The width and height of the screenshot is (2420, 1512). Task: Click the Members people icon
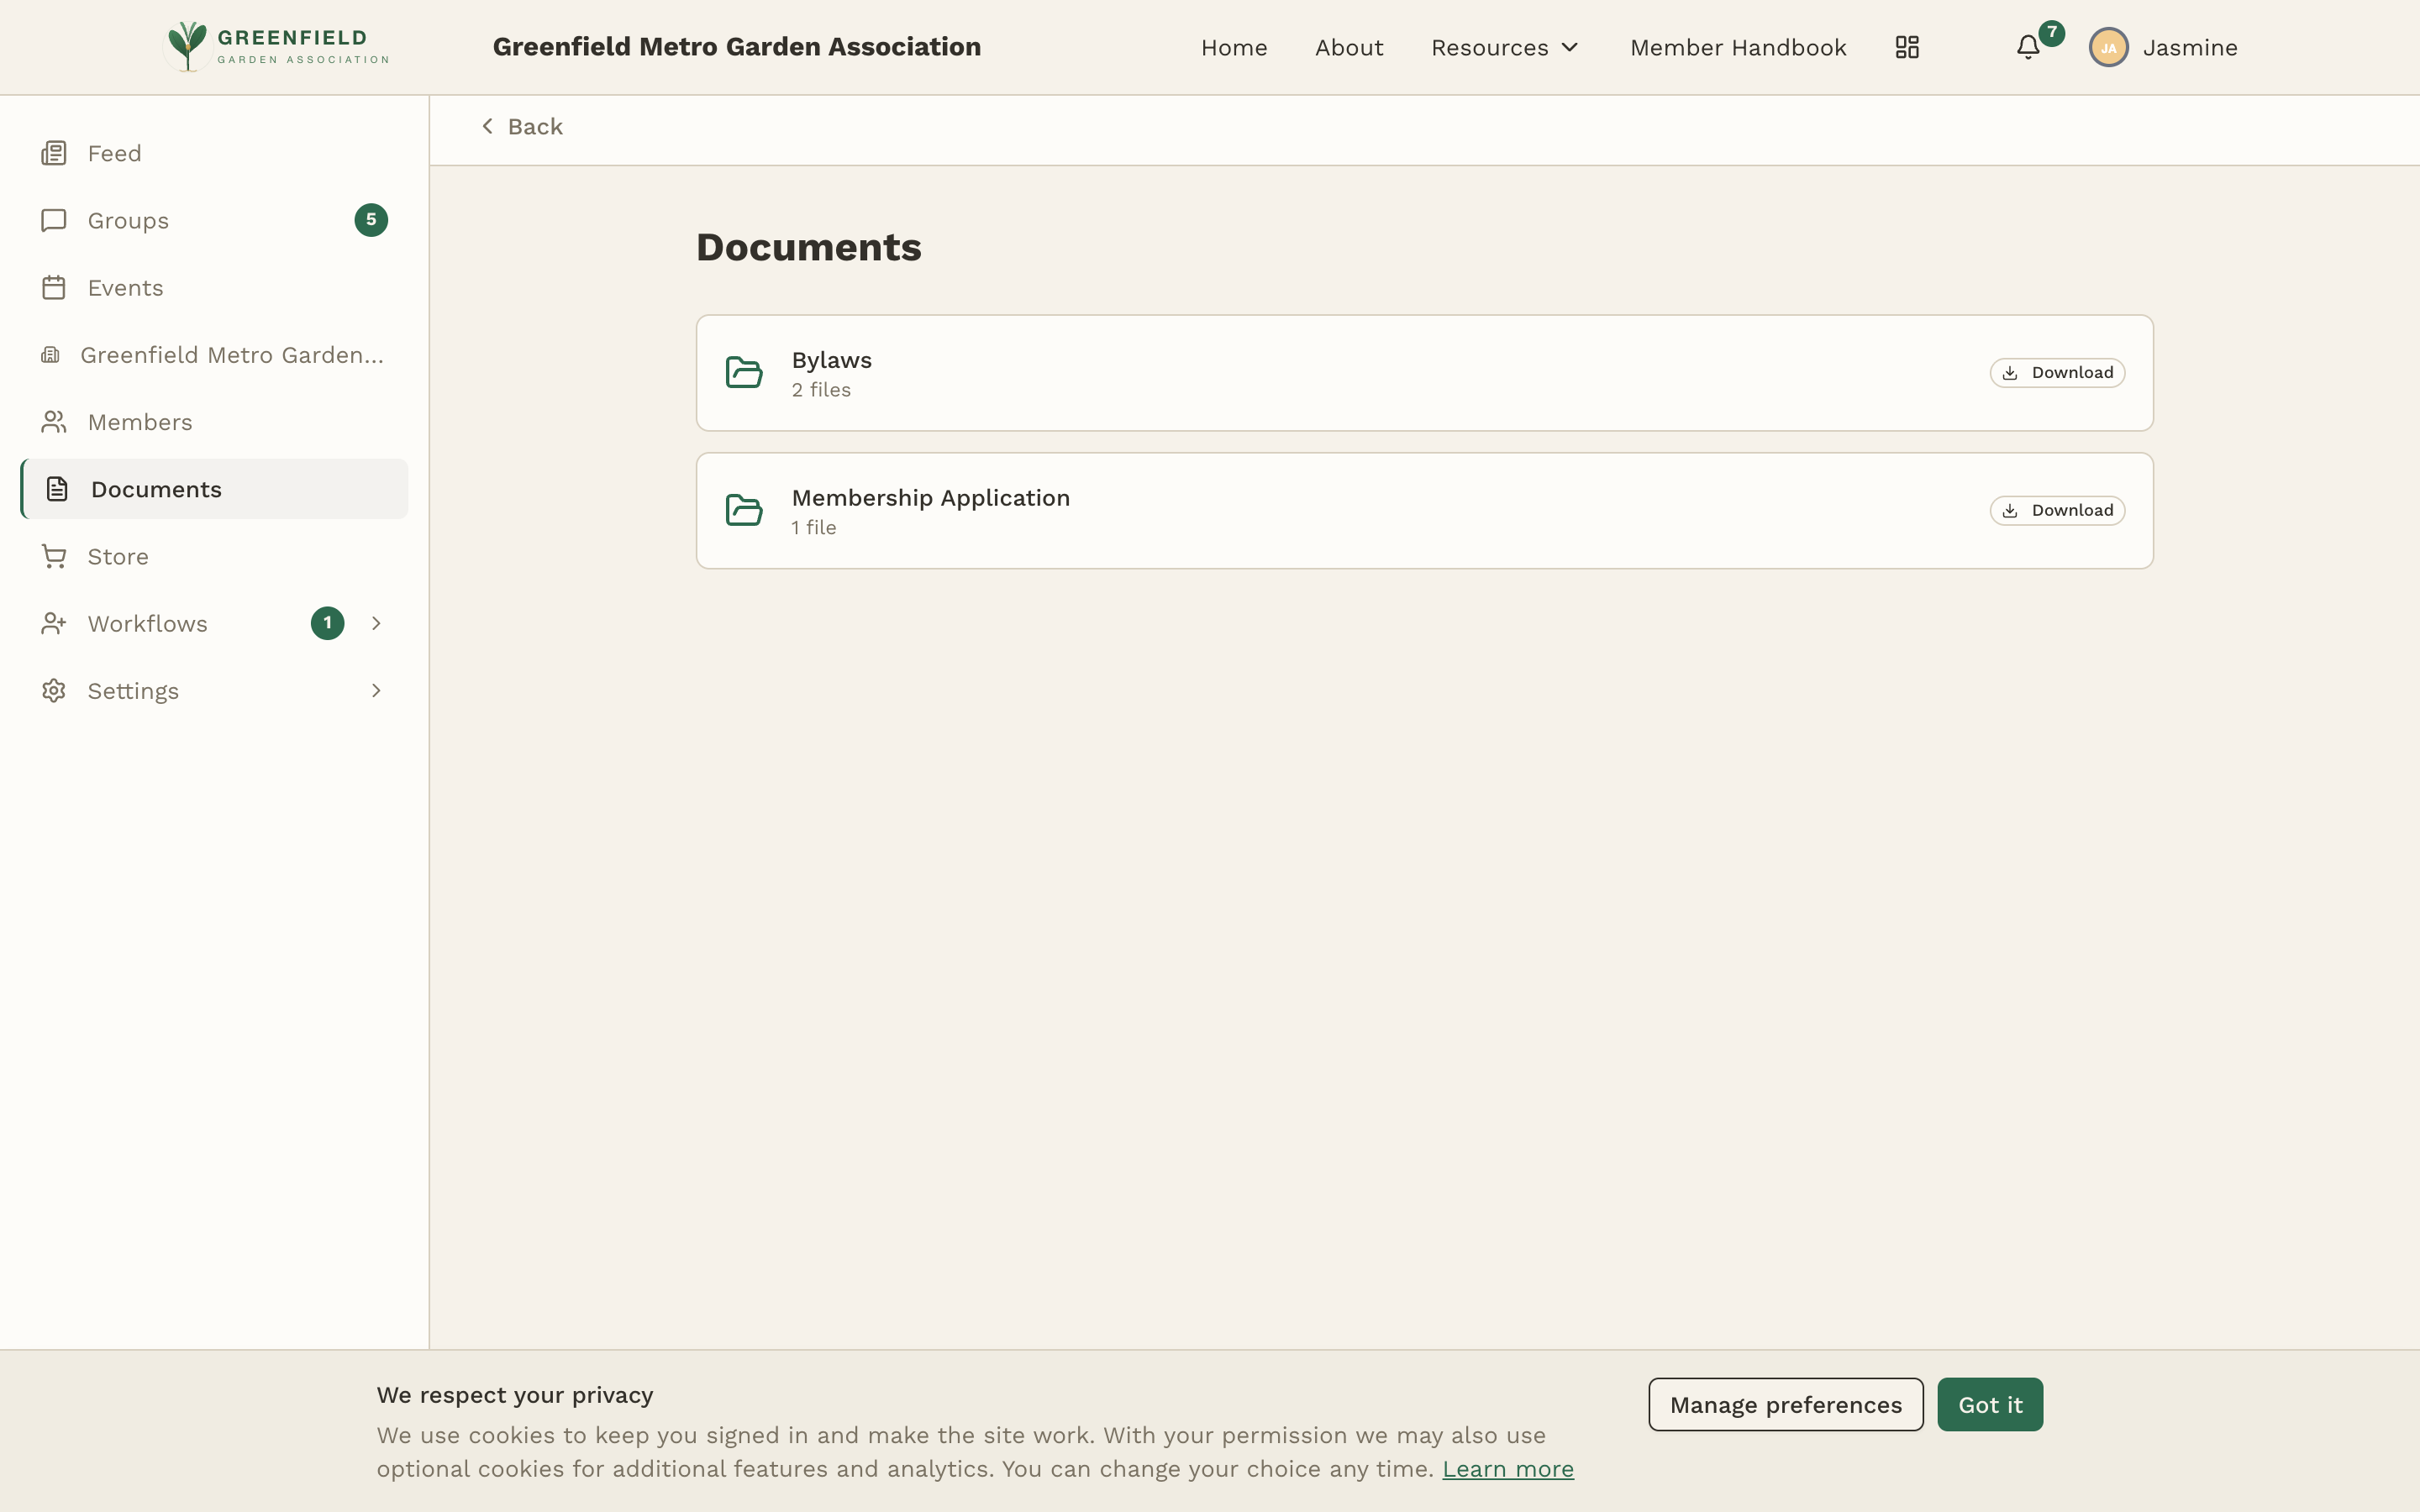coord(54,422)
